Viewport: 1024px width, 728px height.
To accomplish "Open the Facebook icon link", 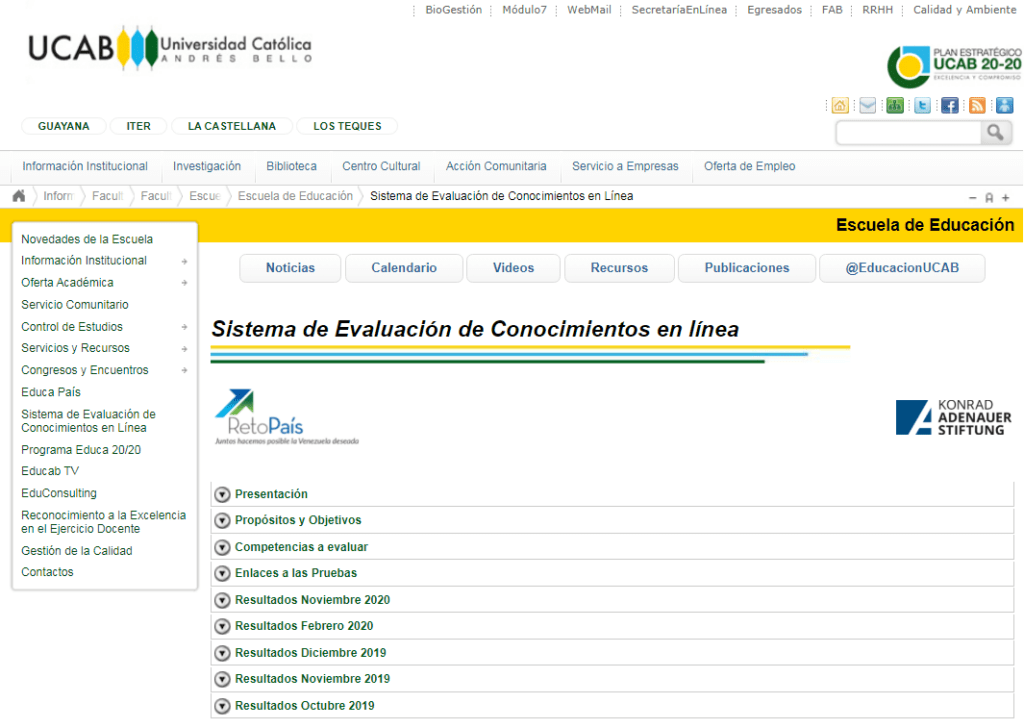I will (950, 106).
